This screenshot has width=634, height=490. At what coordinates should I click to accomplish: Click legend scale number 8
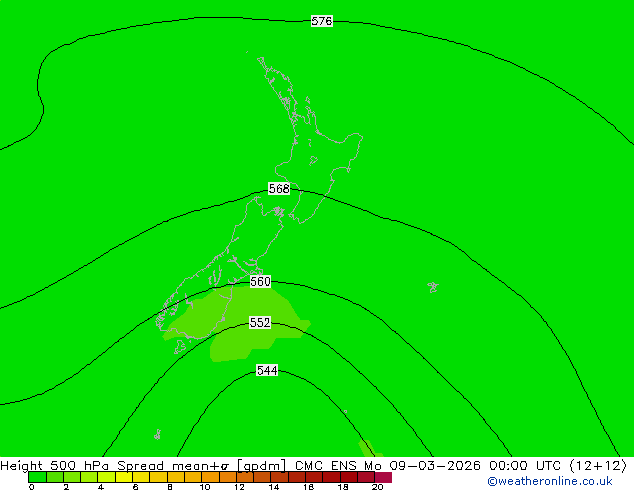(x=170, y=487)
